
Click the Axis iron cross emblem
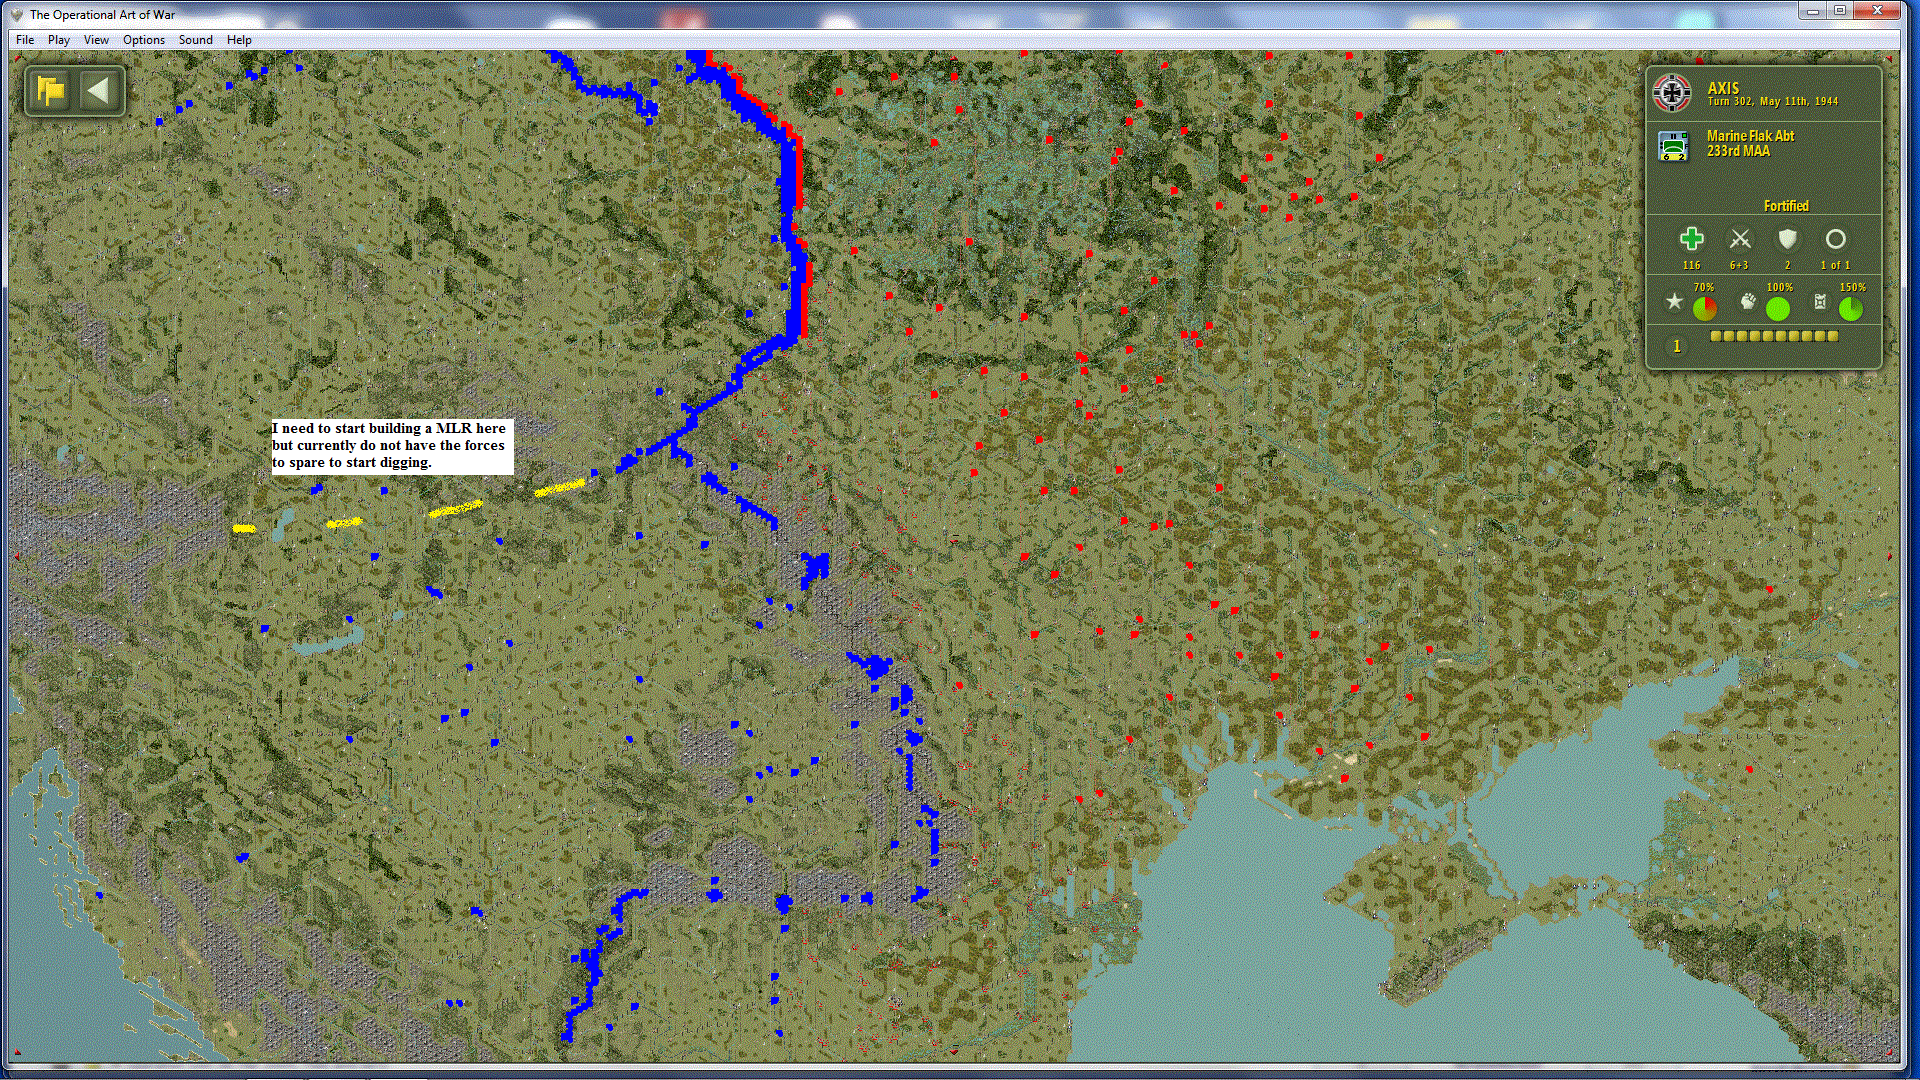pos(1672,93)
